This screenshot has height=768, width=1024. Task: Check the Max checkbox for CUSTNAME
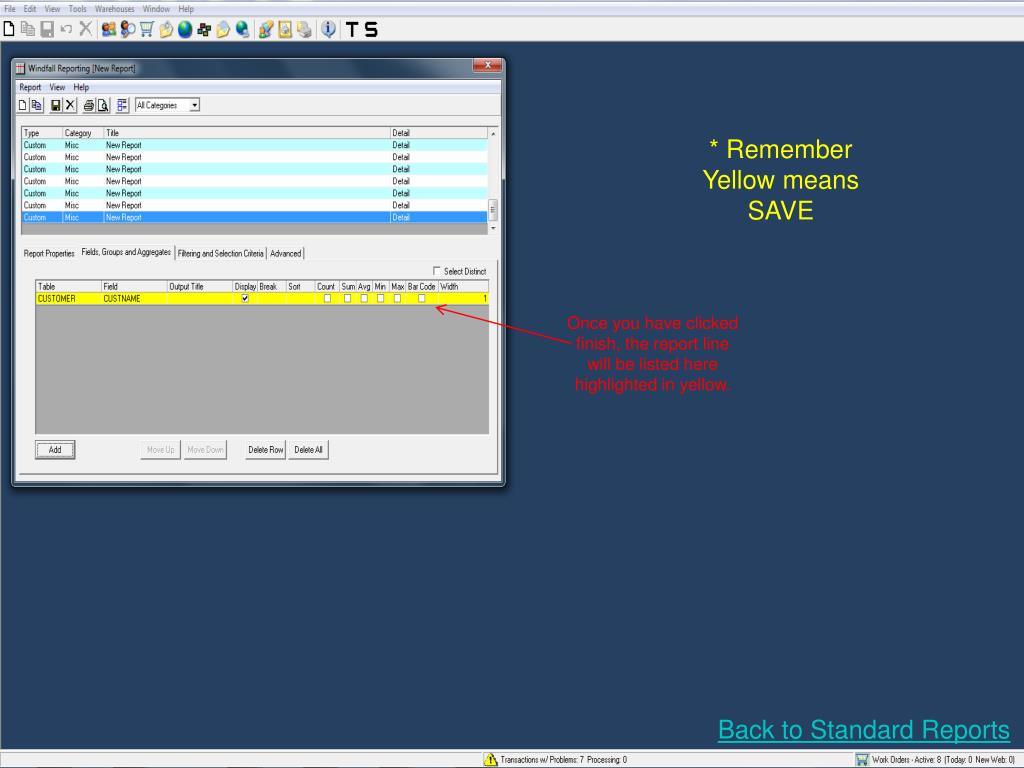click(397, 298)
